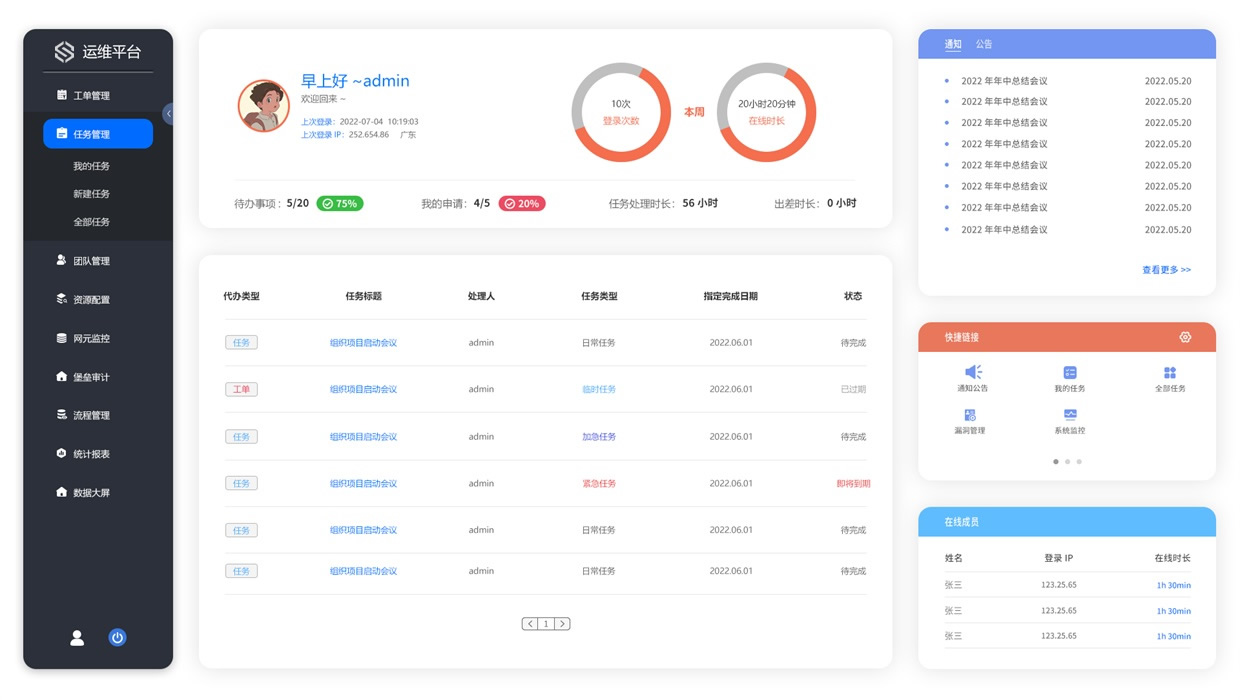Click the power logout icon in sidebar

pos(117,638)
